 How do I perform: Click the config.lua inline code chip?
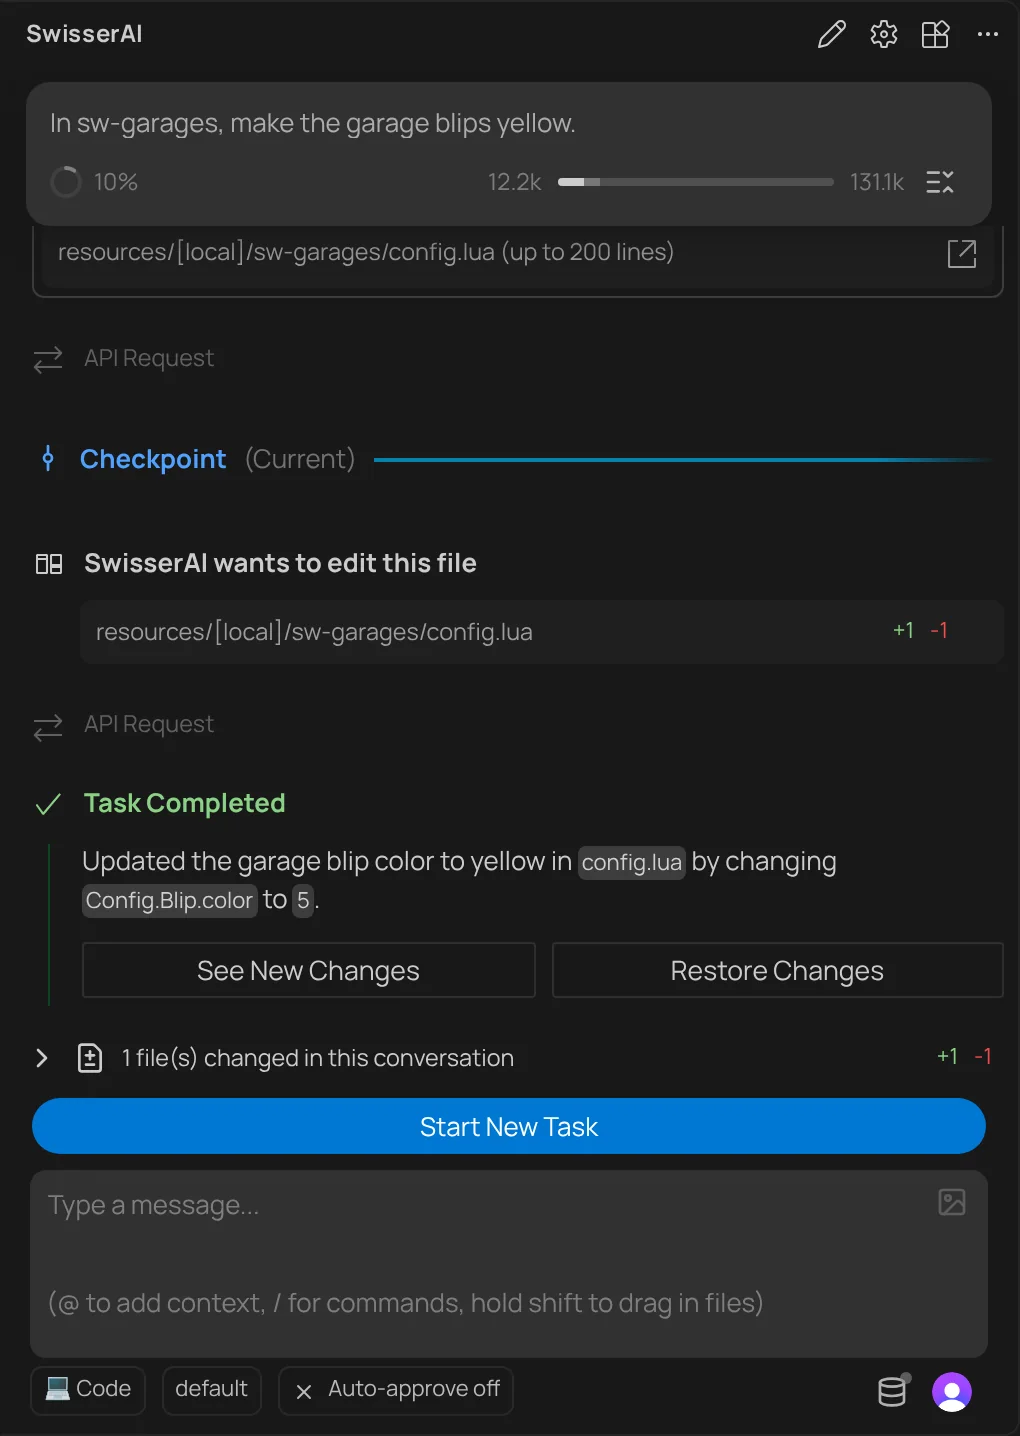click(632, 863)
